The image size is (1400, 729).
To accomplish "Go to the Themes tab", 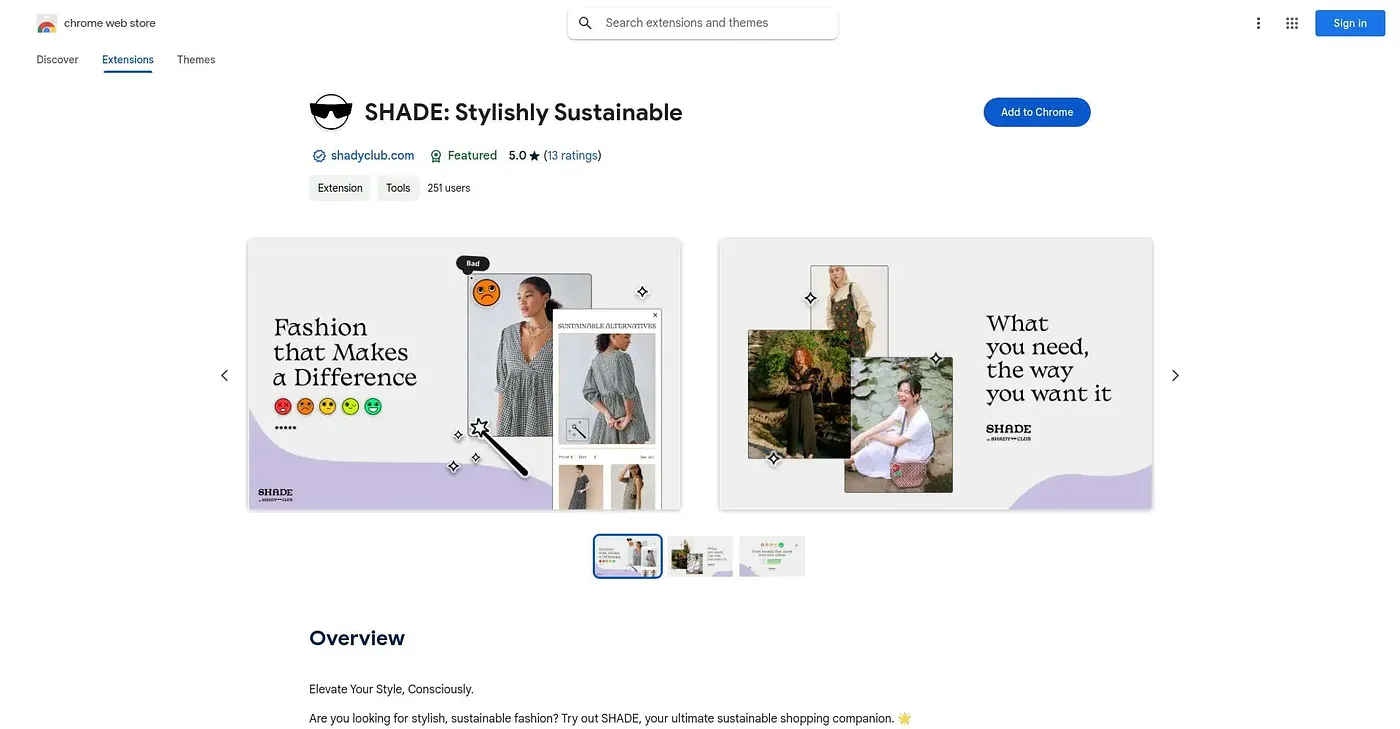I will (196, 60).
